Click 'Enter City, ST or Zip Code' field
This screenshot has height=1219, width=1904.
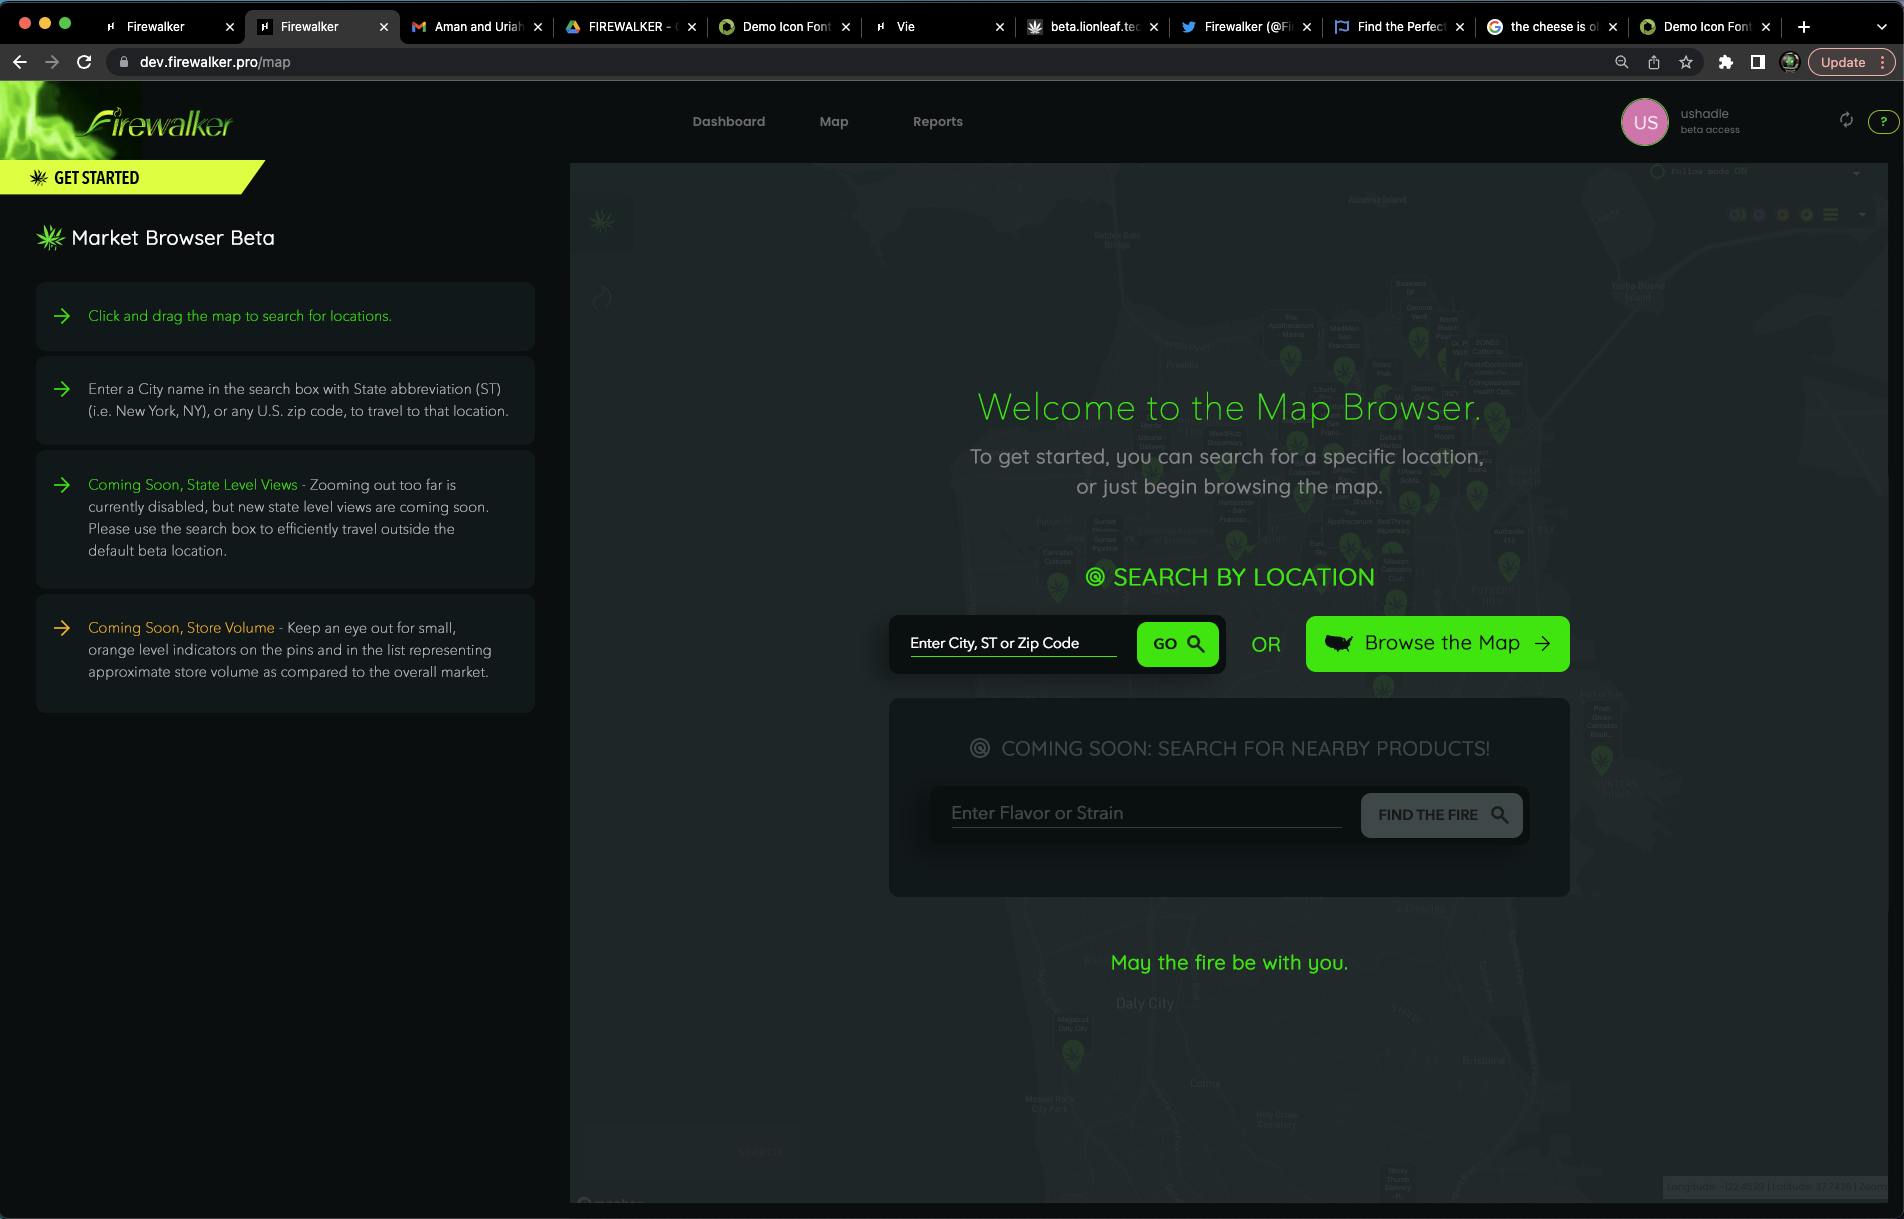point(1013,643)
